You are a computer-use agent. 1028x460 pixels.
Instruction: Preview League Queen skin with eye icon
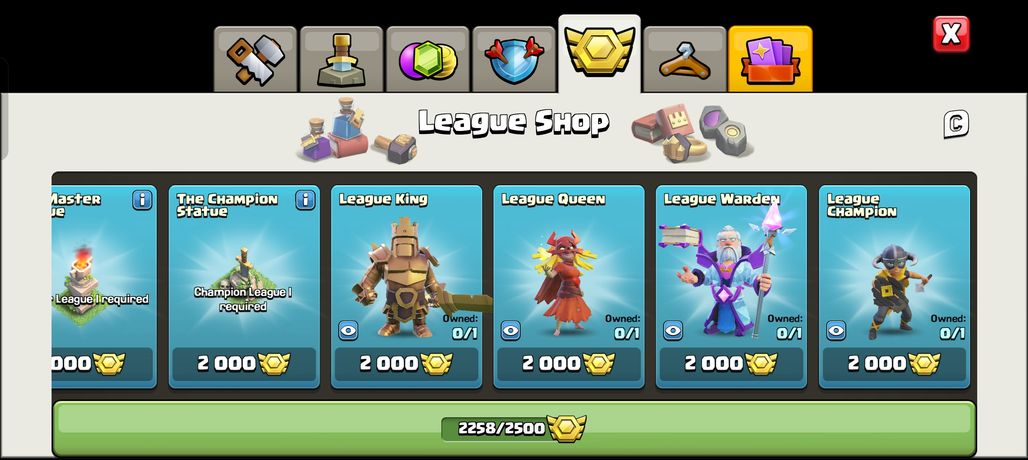511,330
